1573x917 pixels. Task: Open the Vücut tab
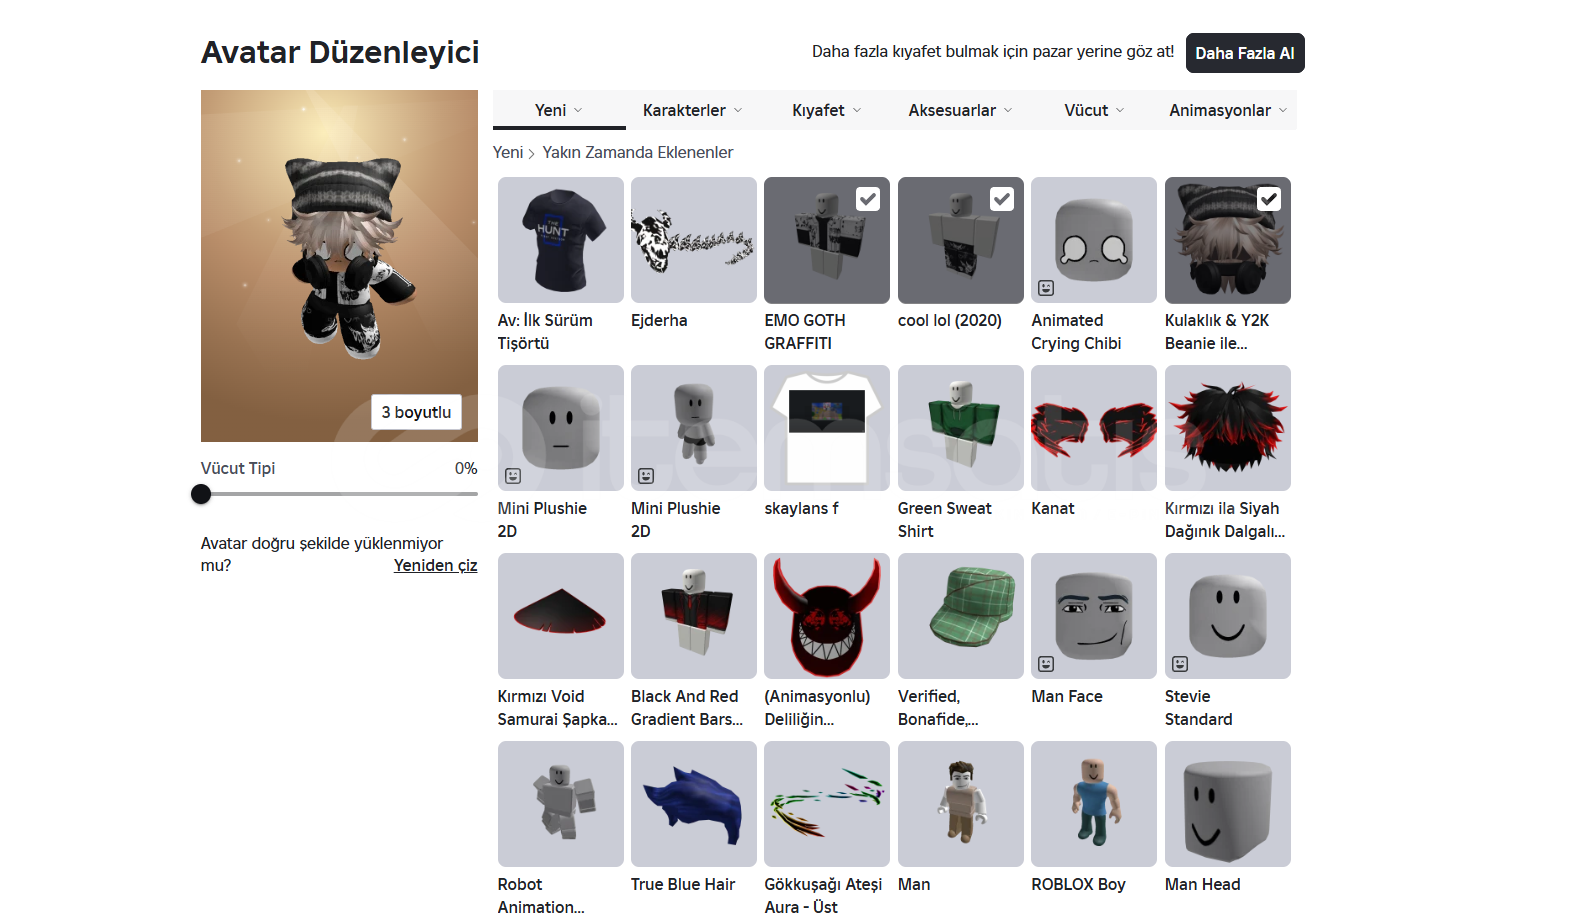pyautogui.click(x=1095, y=110)
